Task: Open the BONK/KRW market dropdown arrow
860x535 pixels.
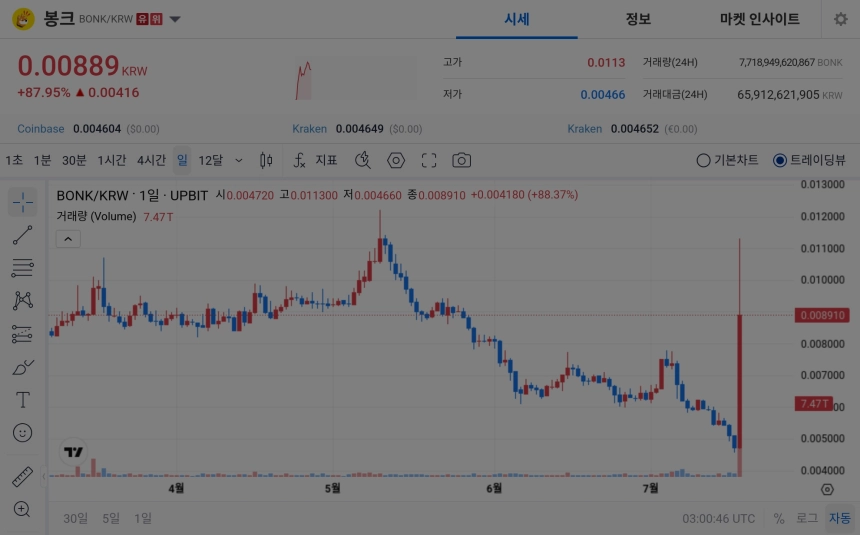Action: 175,19
